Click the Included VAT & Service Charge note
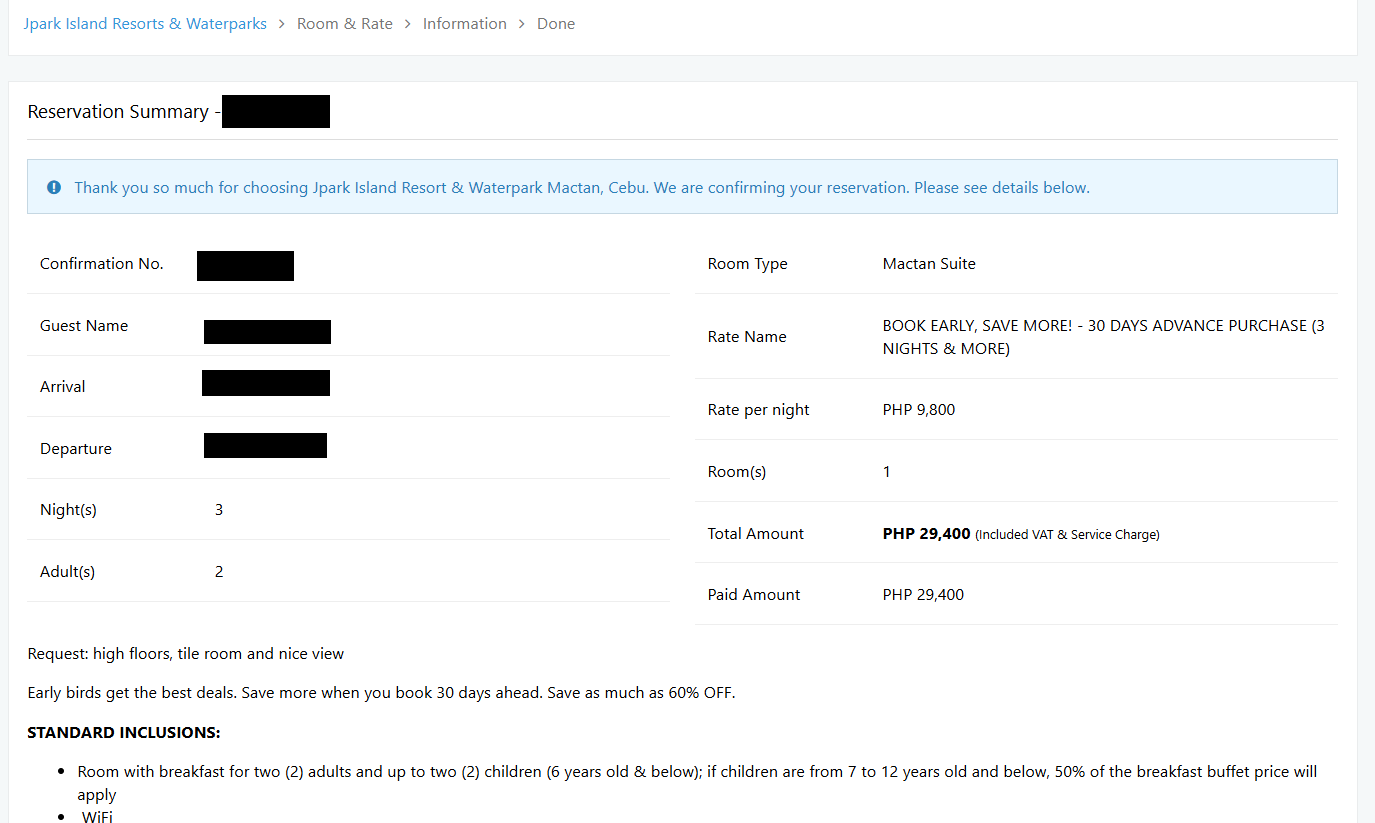1375x823 pixels. pyautogui.click(x=1067, y=535)
